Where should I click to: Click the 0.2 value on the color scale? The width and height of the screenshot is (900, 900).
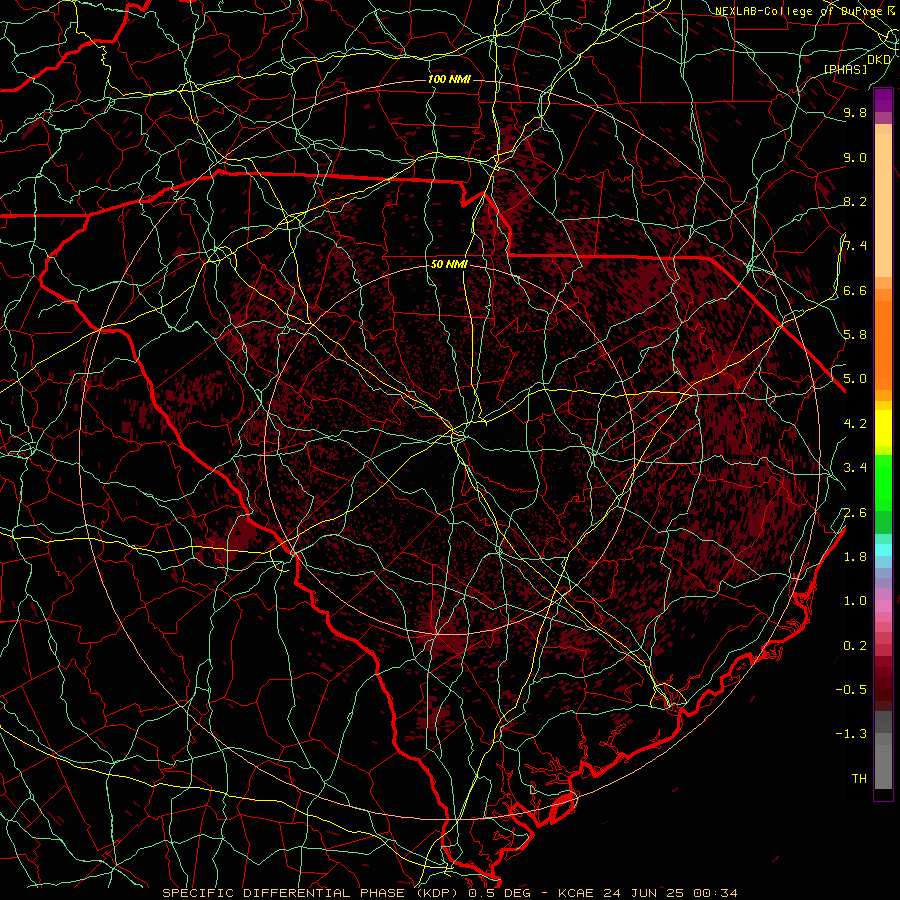pos(855,646)
